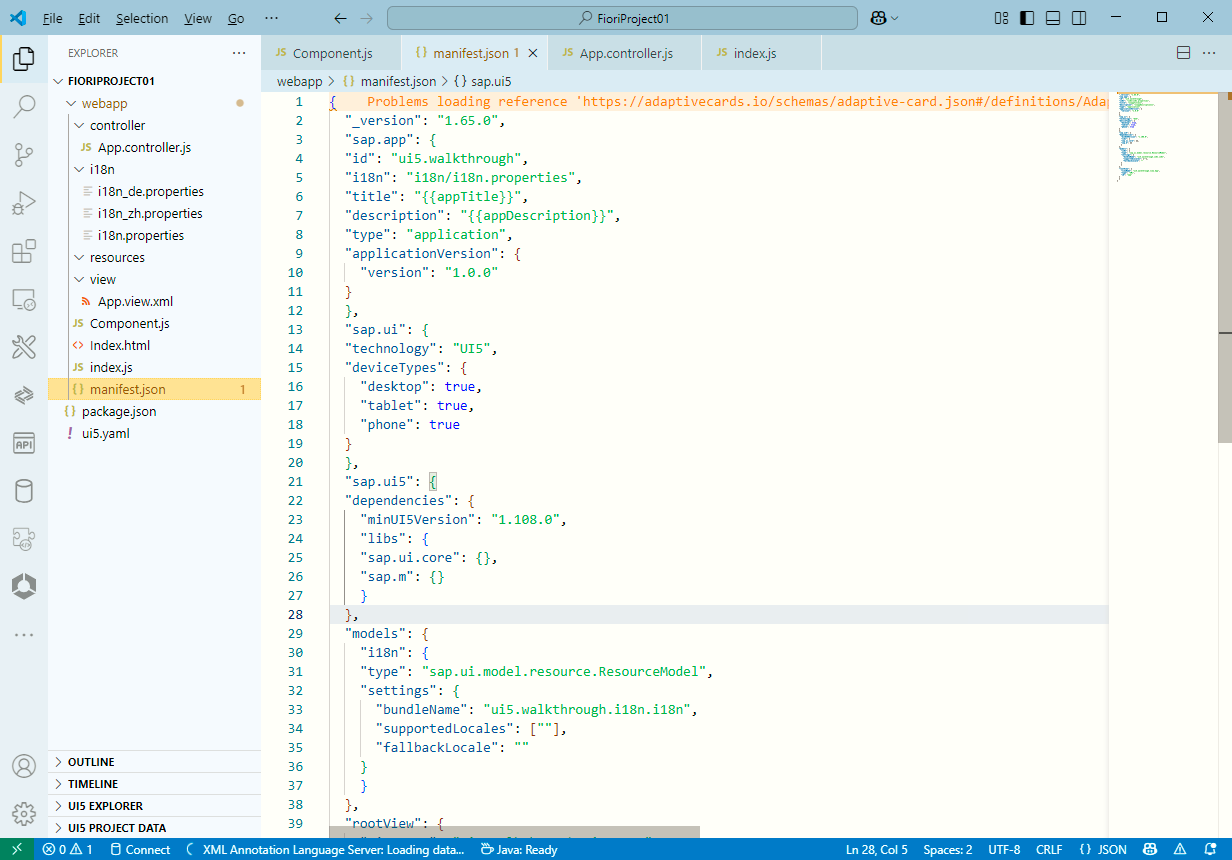Expand the UI5 EXPLORER section
The height and width of the screenshot is (860, 1232).
click(x=154, y=806)
